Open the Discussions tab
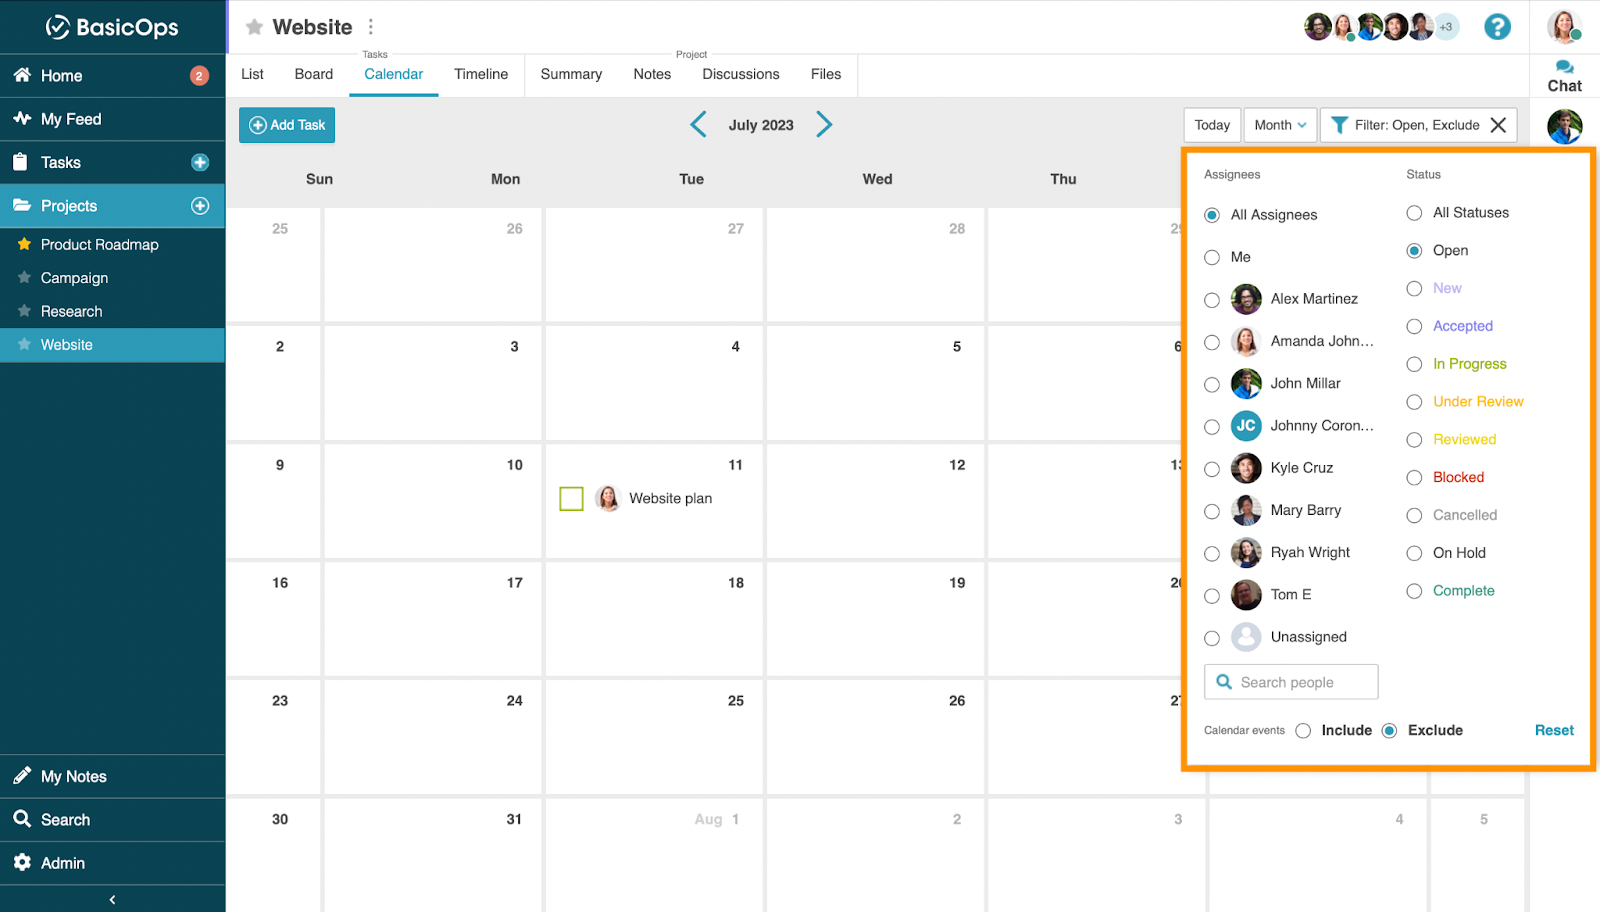 [x=740, y=74]
